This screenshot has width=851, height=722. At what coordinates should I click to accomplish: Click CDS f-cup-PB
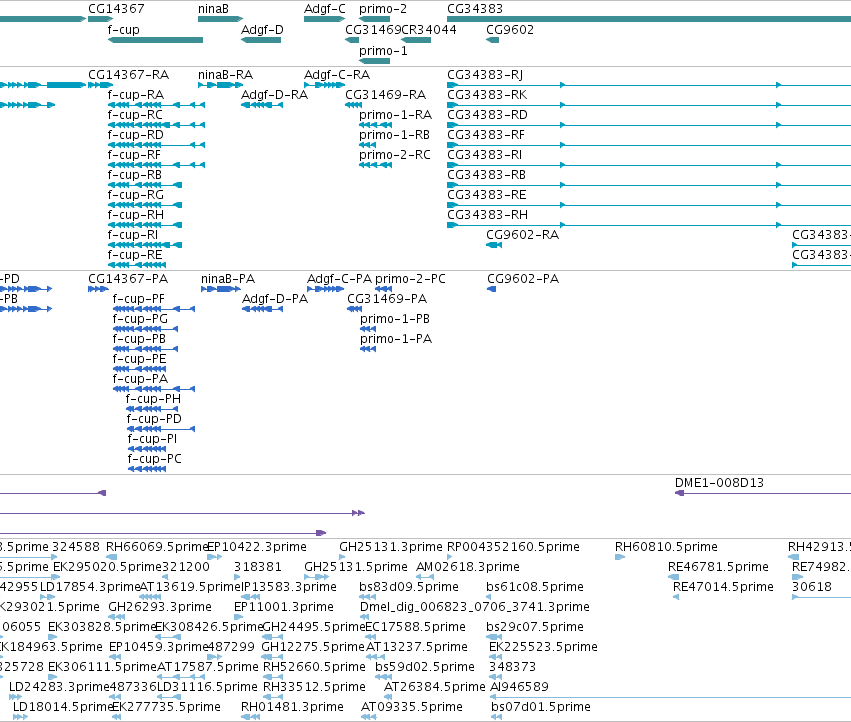coord(139,340)
